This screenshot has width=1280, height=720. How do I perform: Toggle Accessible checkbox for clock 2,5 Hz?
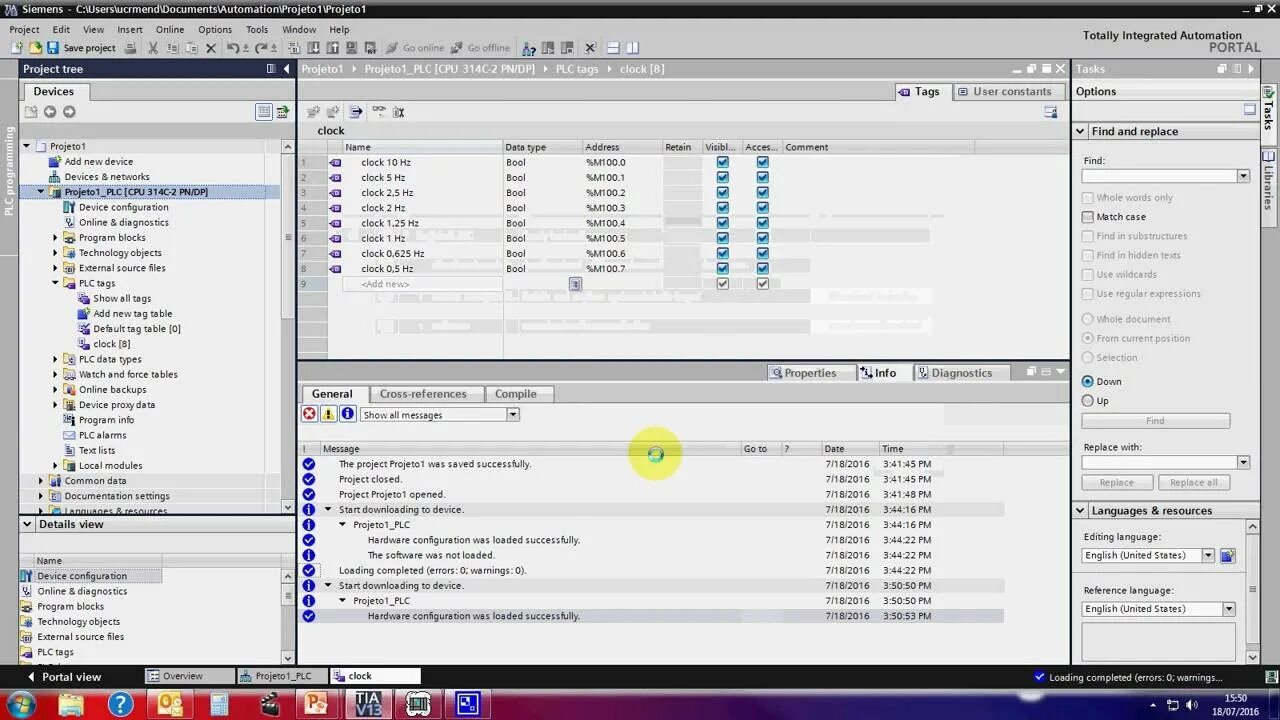pyautogui.click(x=763, y=192)
